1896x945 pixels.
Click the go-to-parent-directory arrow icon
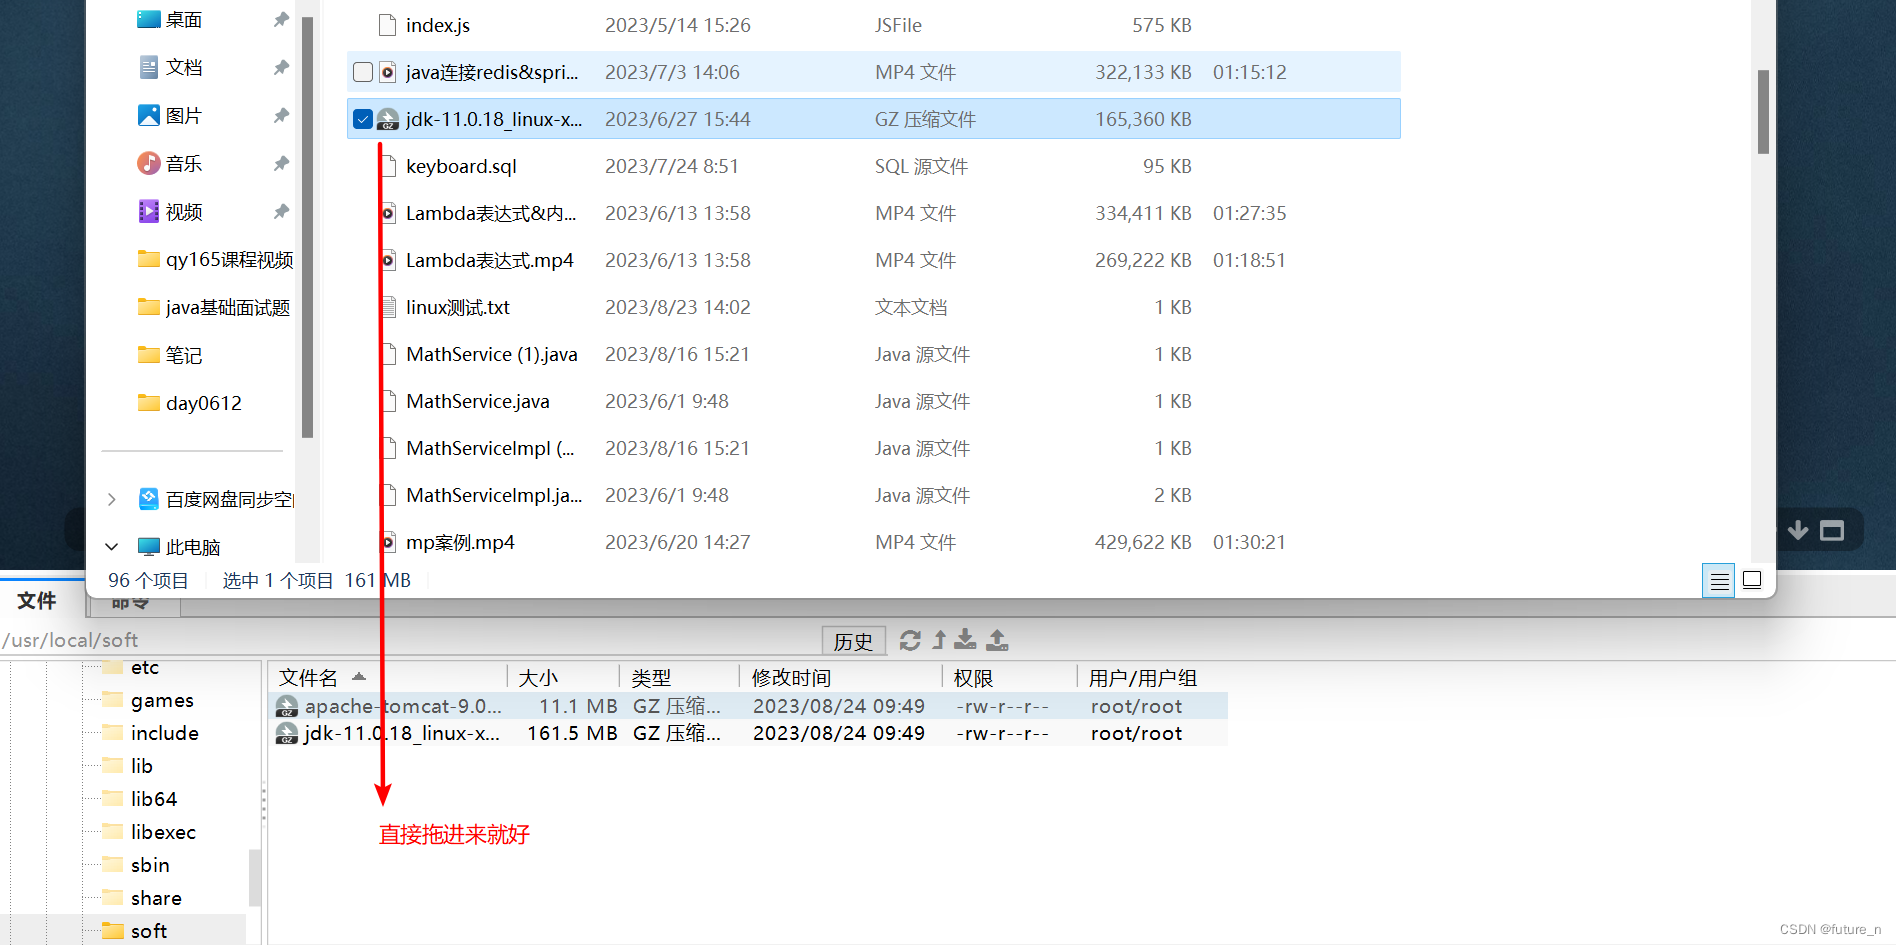tap(939, 640)
